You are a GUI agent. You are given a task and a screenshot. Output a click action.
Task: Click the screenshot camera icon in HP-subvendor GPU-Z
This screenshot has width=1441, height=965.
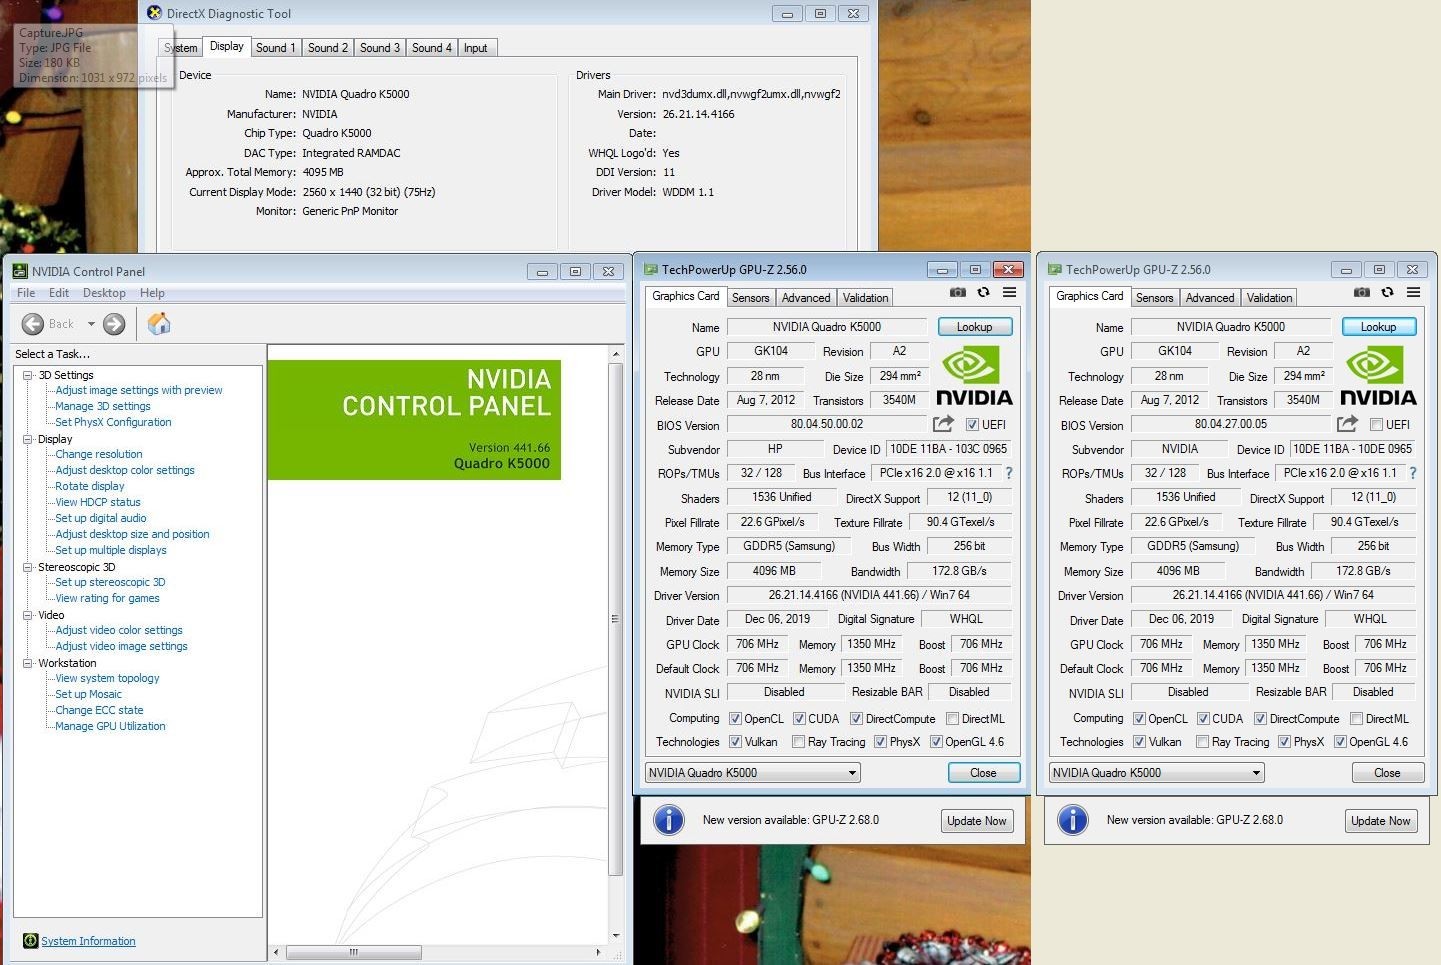click(957, 293)
